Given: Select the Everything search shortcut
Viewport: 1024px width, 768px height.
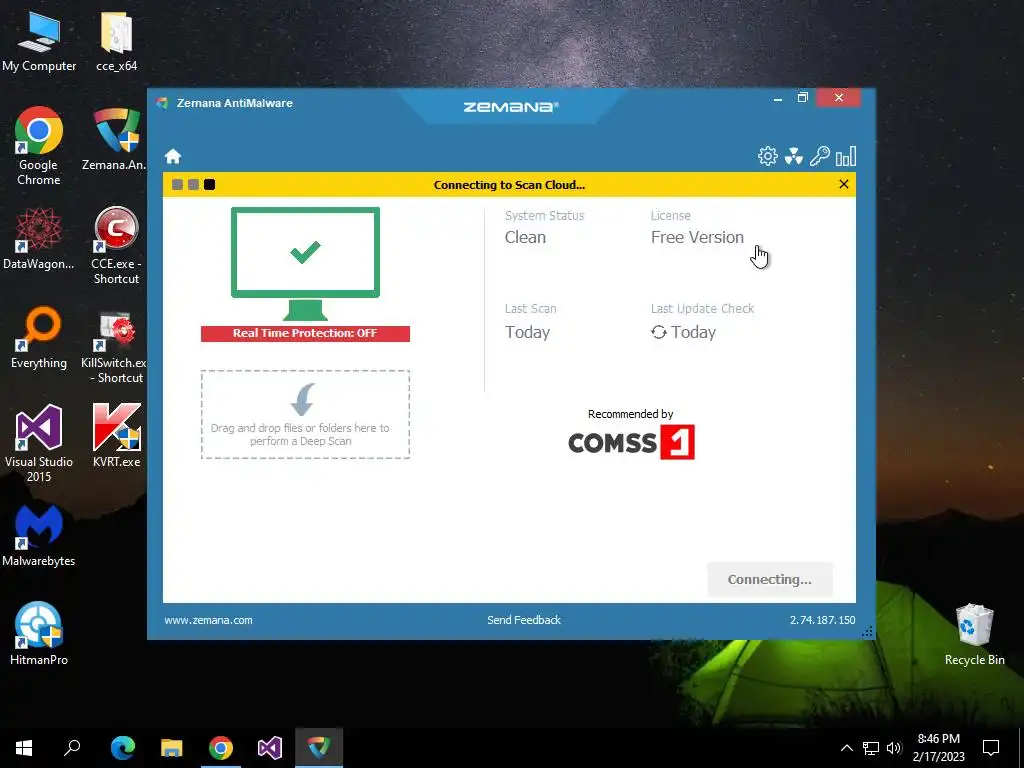Looking at the screenshot, I should pos(39,338).
